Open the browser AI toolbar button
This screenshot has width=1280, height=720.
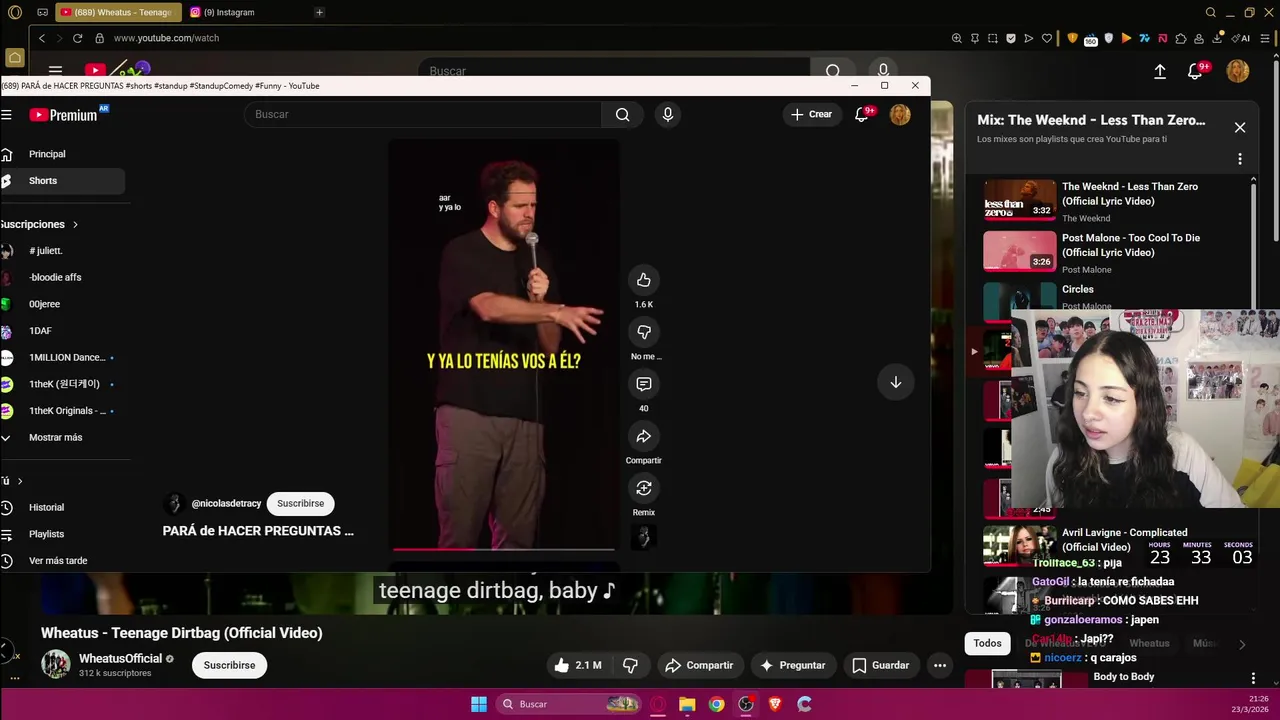(x=1242, y=38)
